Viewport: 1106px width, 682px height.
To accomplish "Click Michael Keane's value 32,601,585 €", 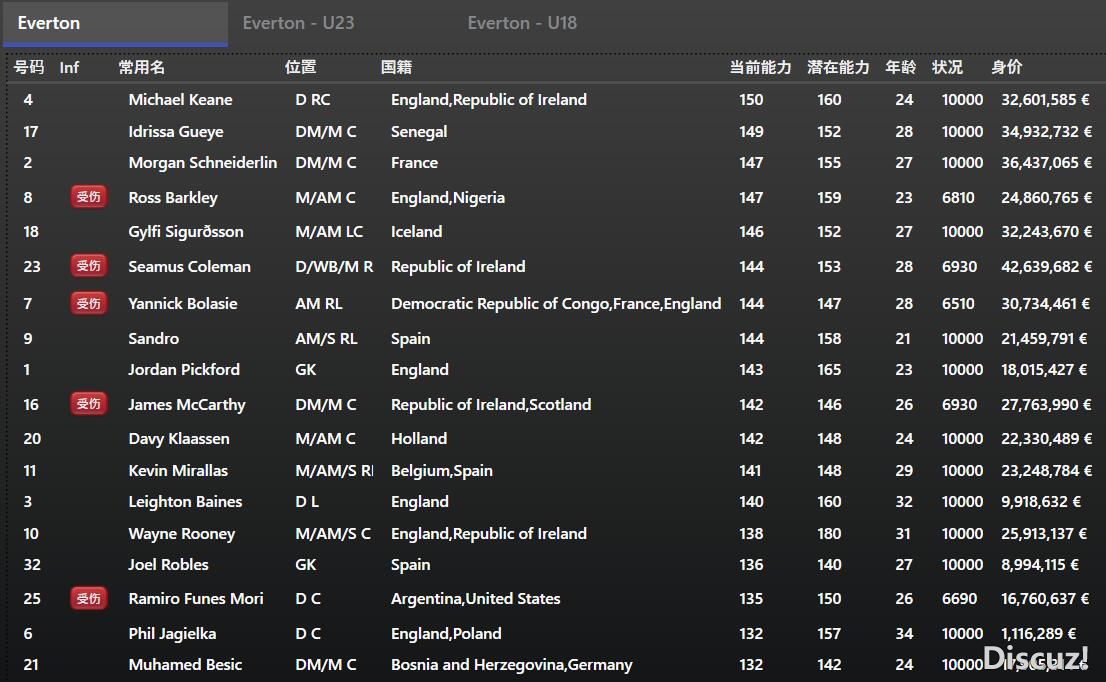I will (1046, 99).
